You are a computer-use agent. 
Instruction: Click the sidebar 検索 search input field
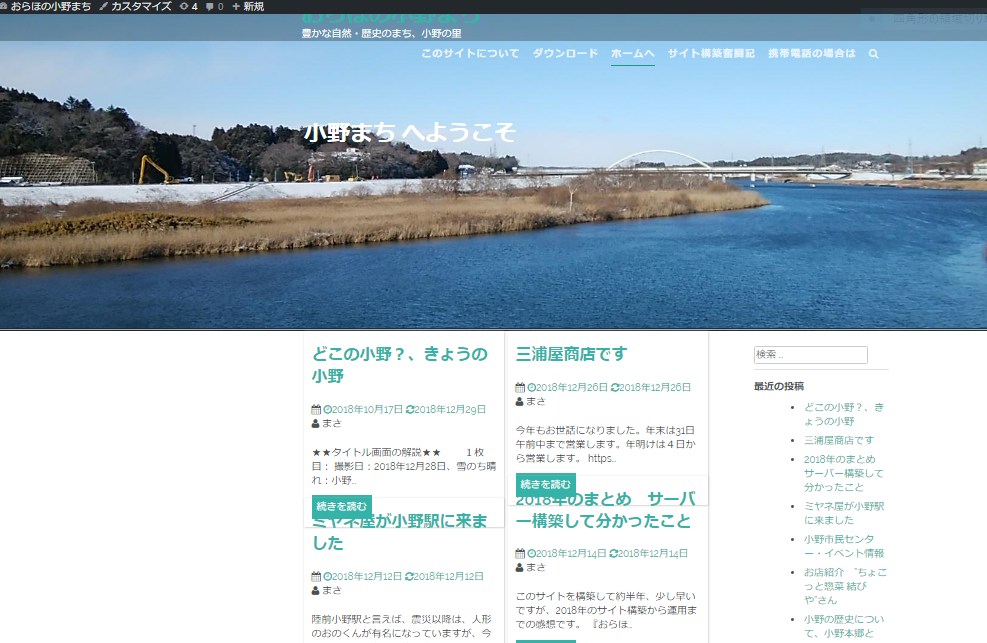point(809,355)
